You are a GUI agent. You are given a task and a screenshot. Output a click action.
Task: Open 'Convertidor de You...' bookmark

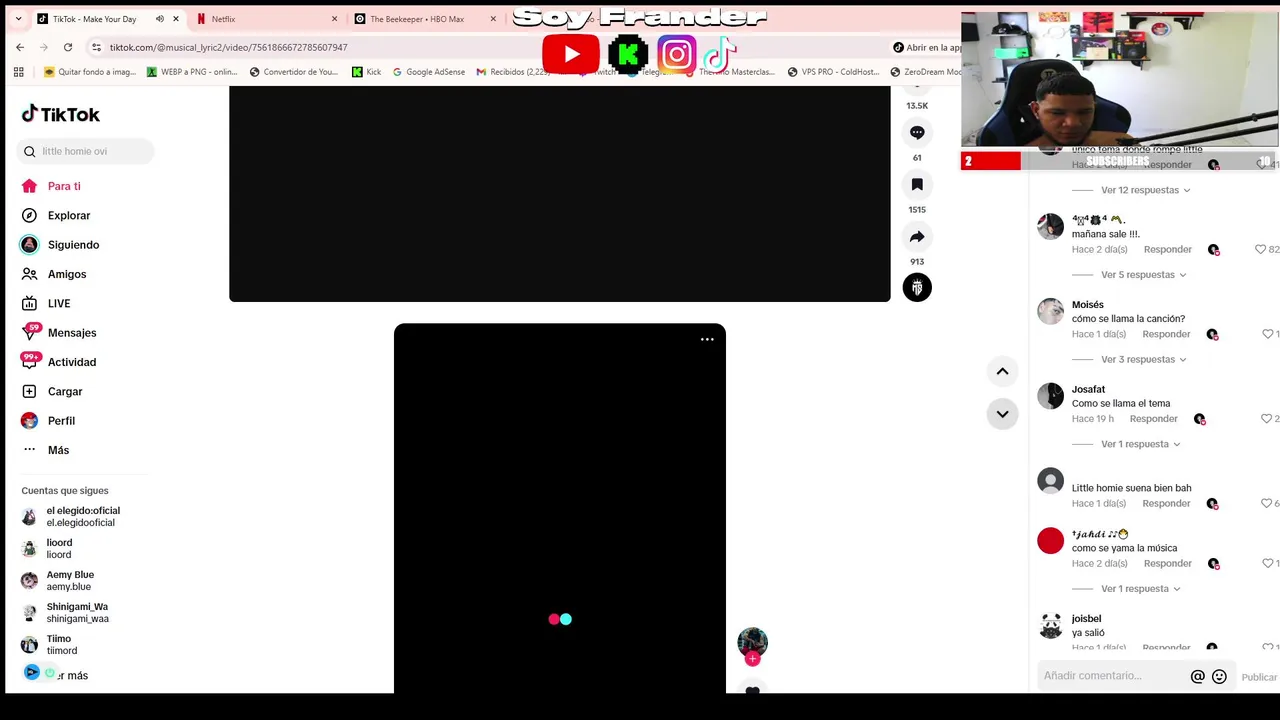coord(294,72)
